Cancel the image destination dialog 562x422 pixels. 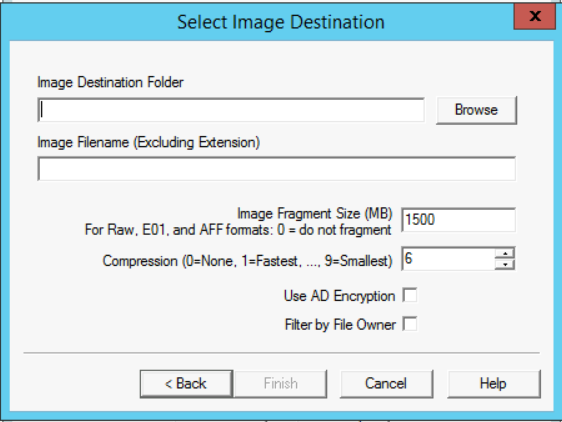tap(386, 384)
